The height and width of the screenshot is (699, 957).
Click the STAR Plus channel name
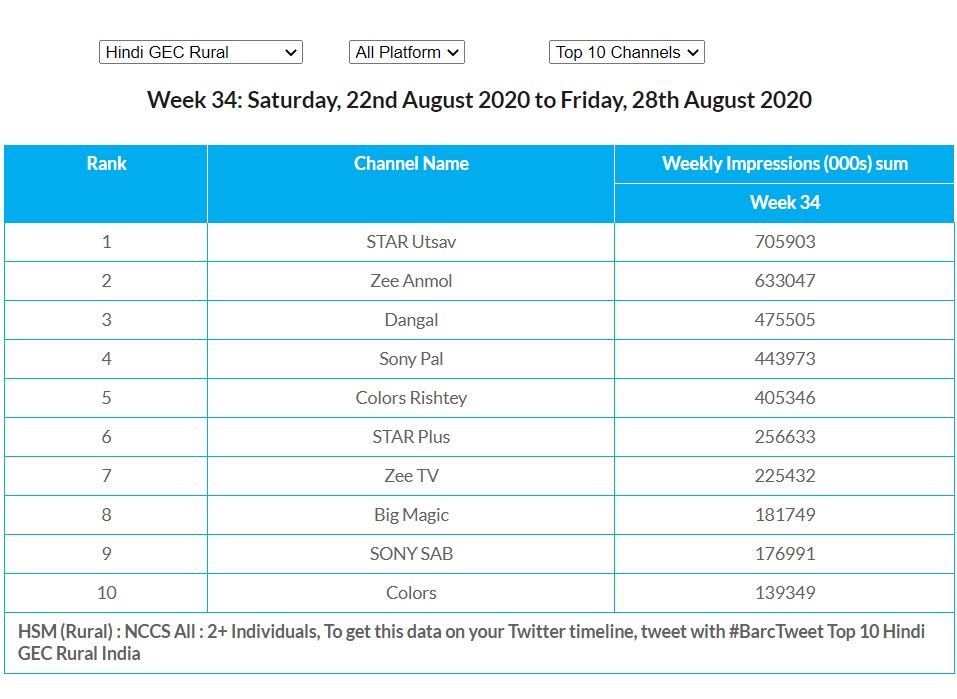pyautogui.click(x=411, y=437)
